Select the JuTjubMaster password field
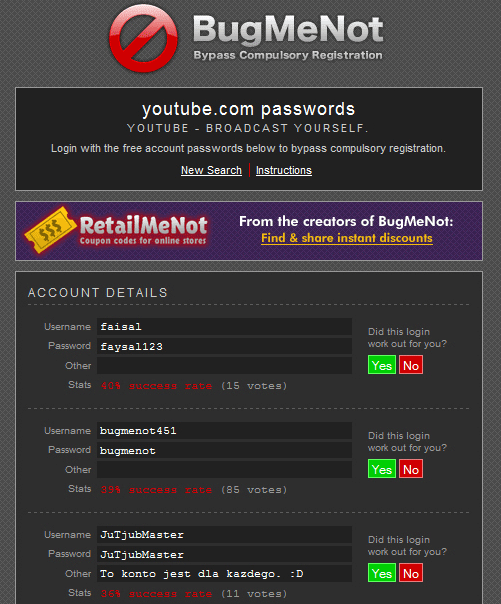This screenshot has width=501, height=604. (x=224, y=554)
